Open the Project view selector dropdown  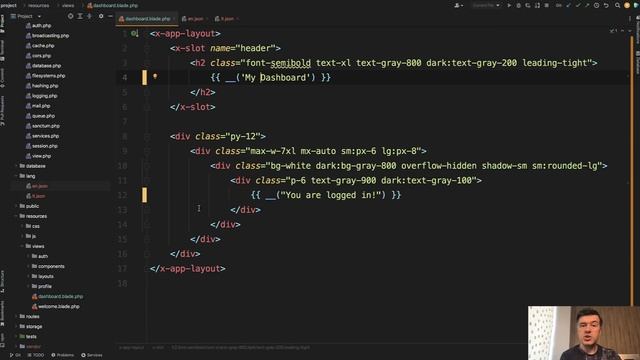[x=27, y=16]
